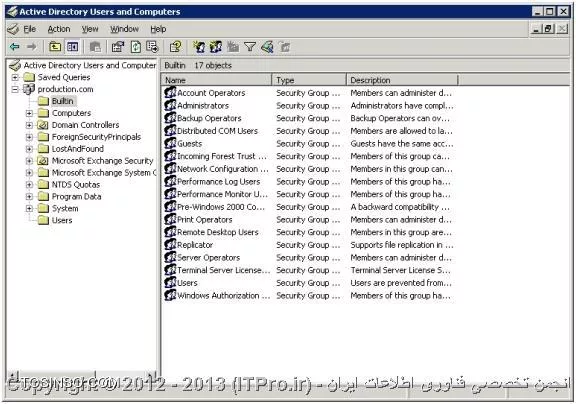Select Windows Authorization group row
The width and height of the screenshot is (576, 404).
point(223,296)
